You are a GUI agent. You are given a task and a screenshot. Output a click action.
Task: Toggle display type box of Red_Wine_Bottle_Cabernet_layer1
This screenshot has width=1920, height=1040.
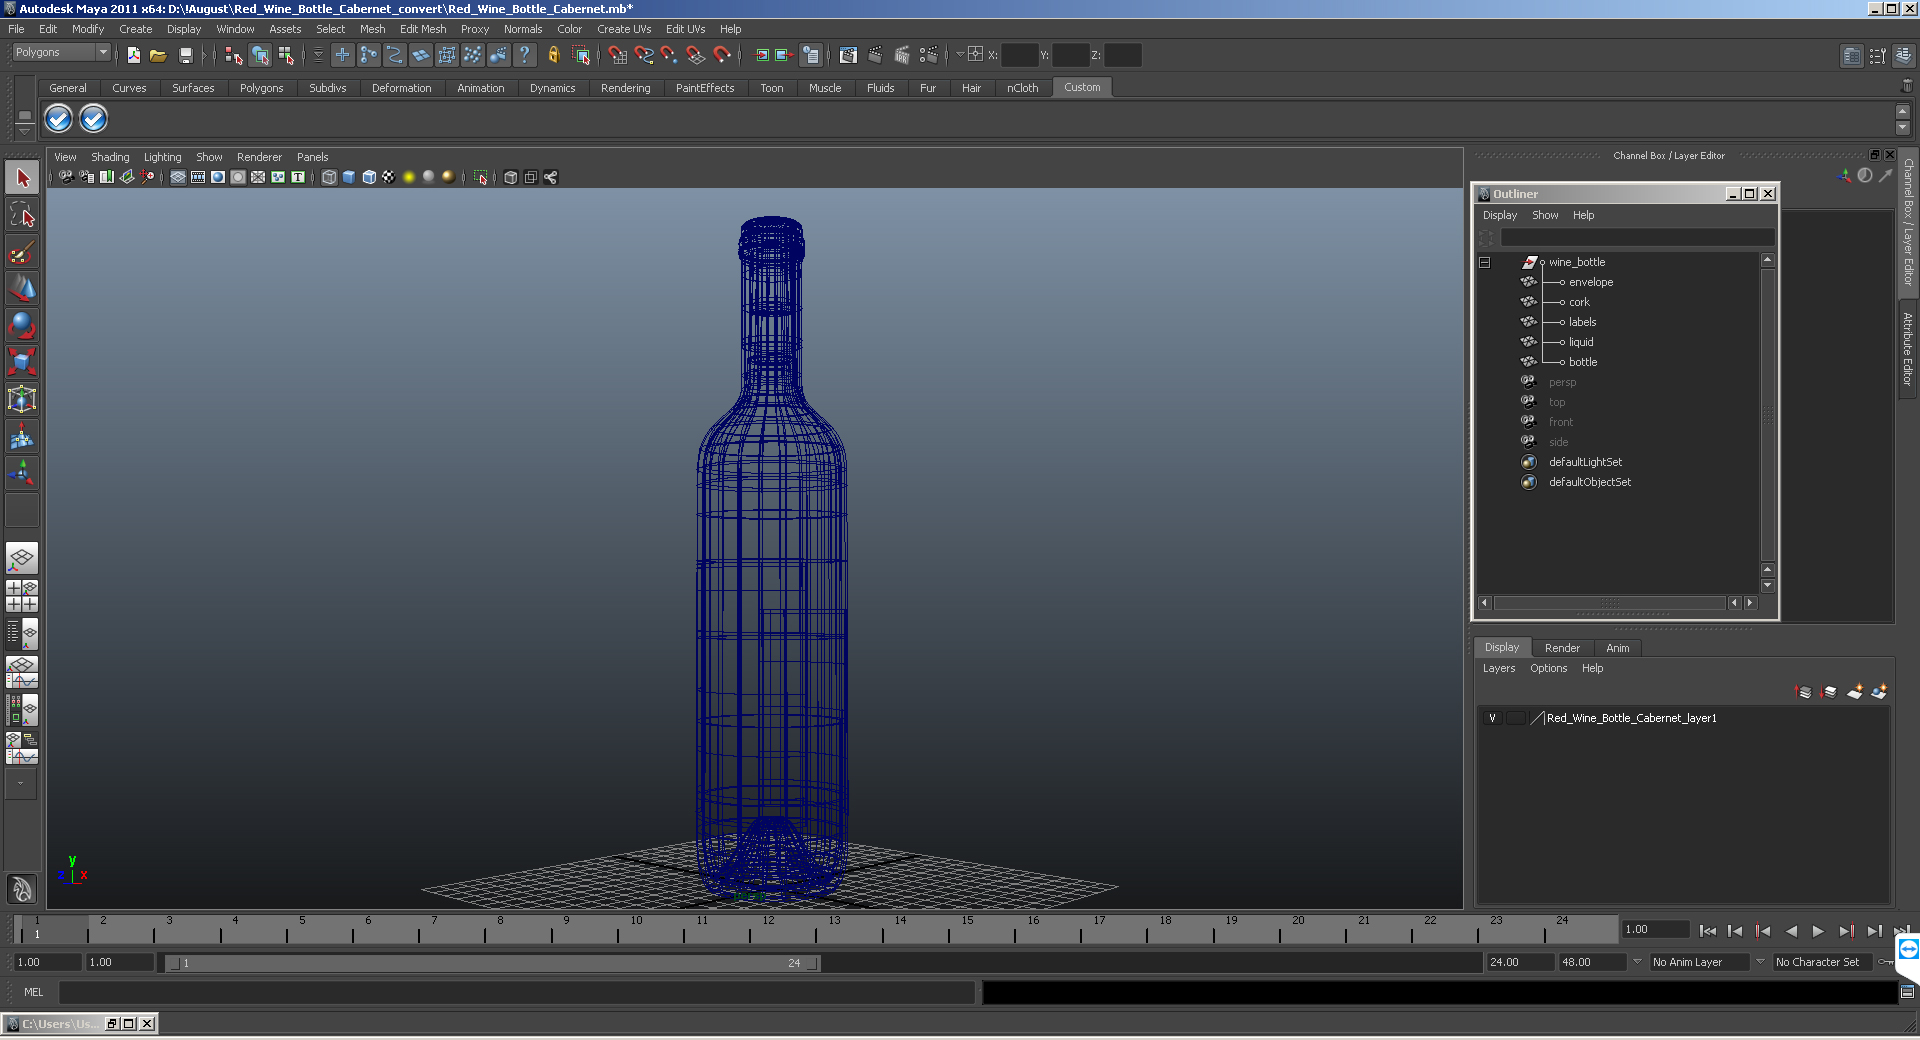[x=1516, y=718]
